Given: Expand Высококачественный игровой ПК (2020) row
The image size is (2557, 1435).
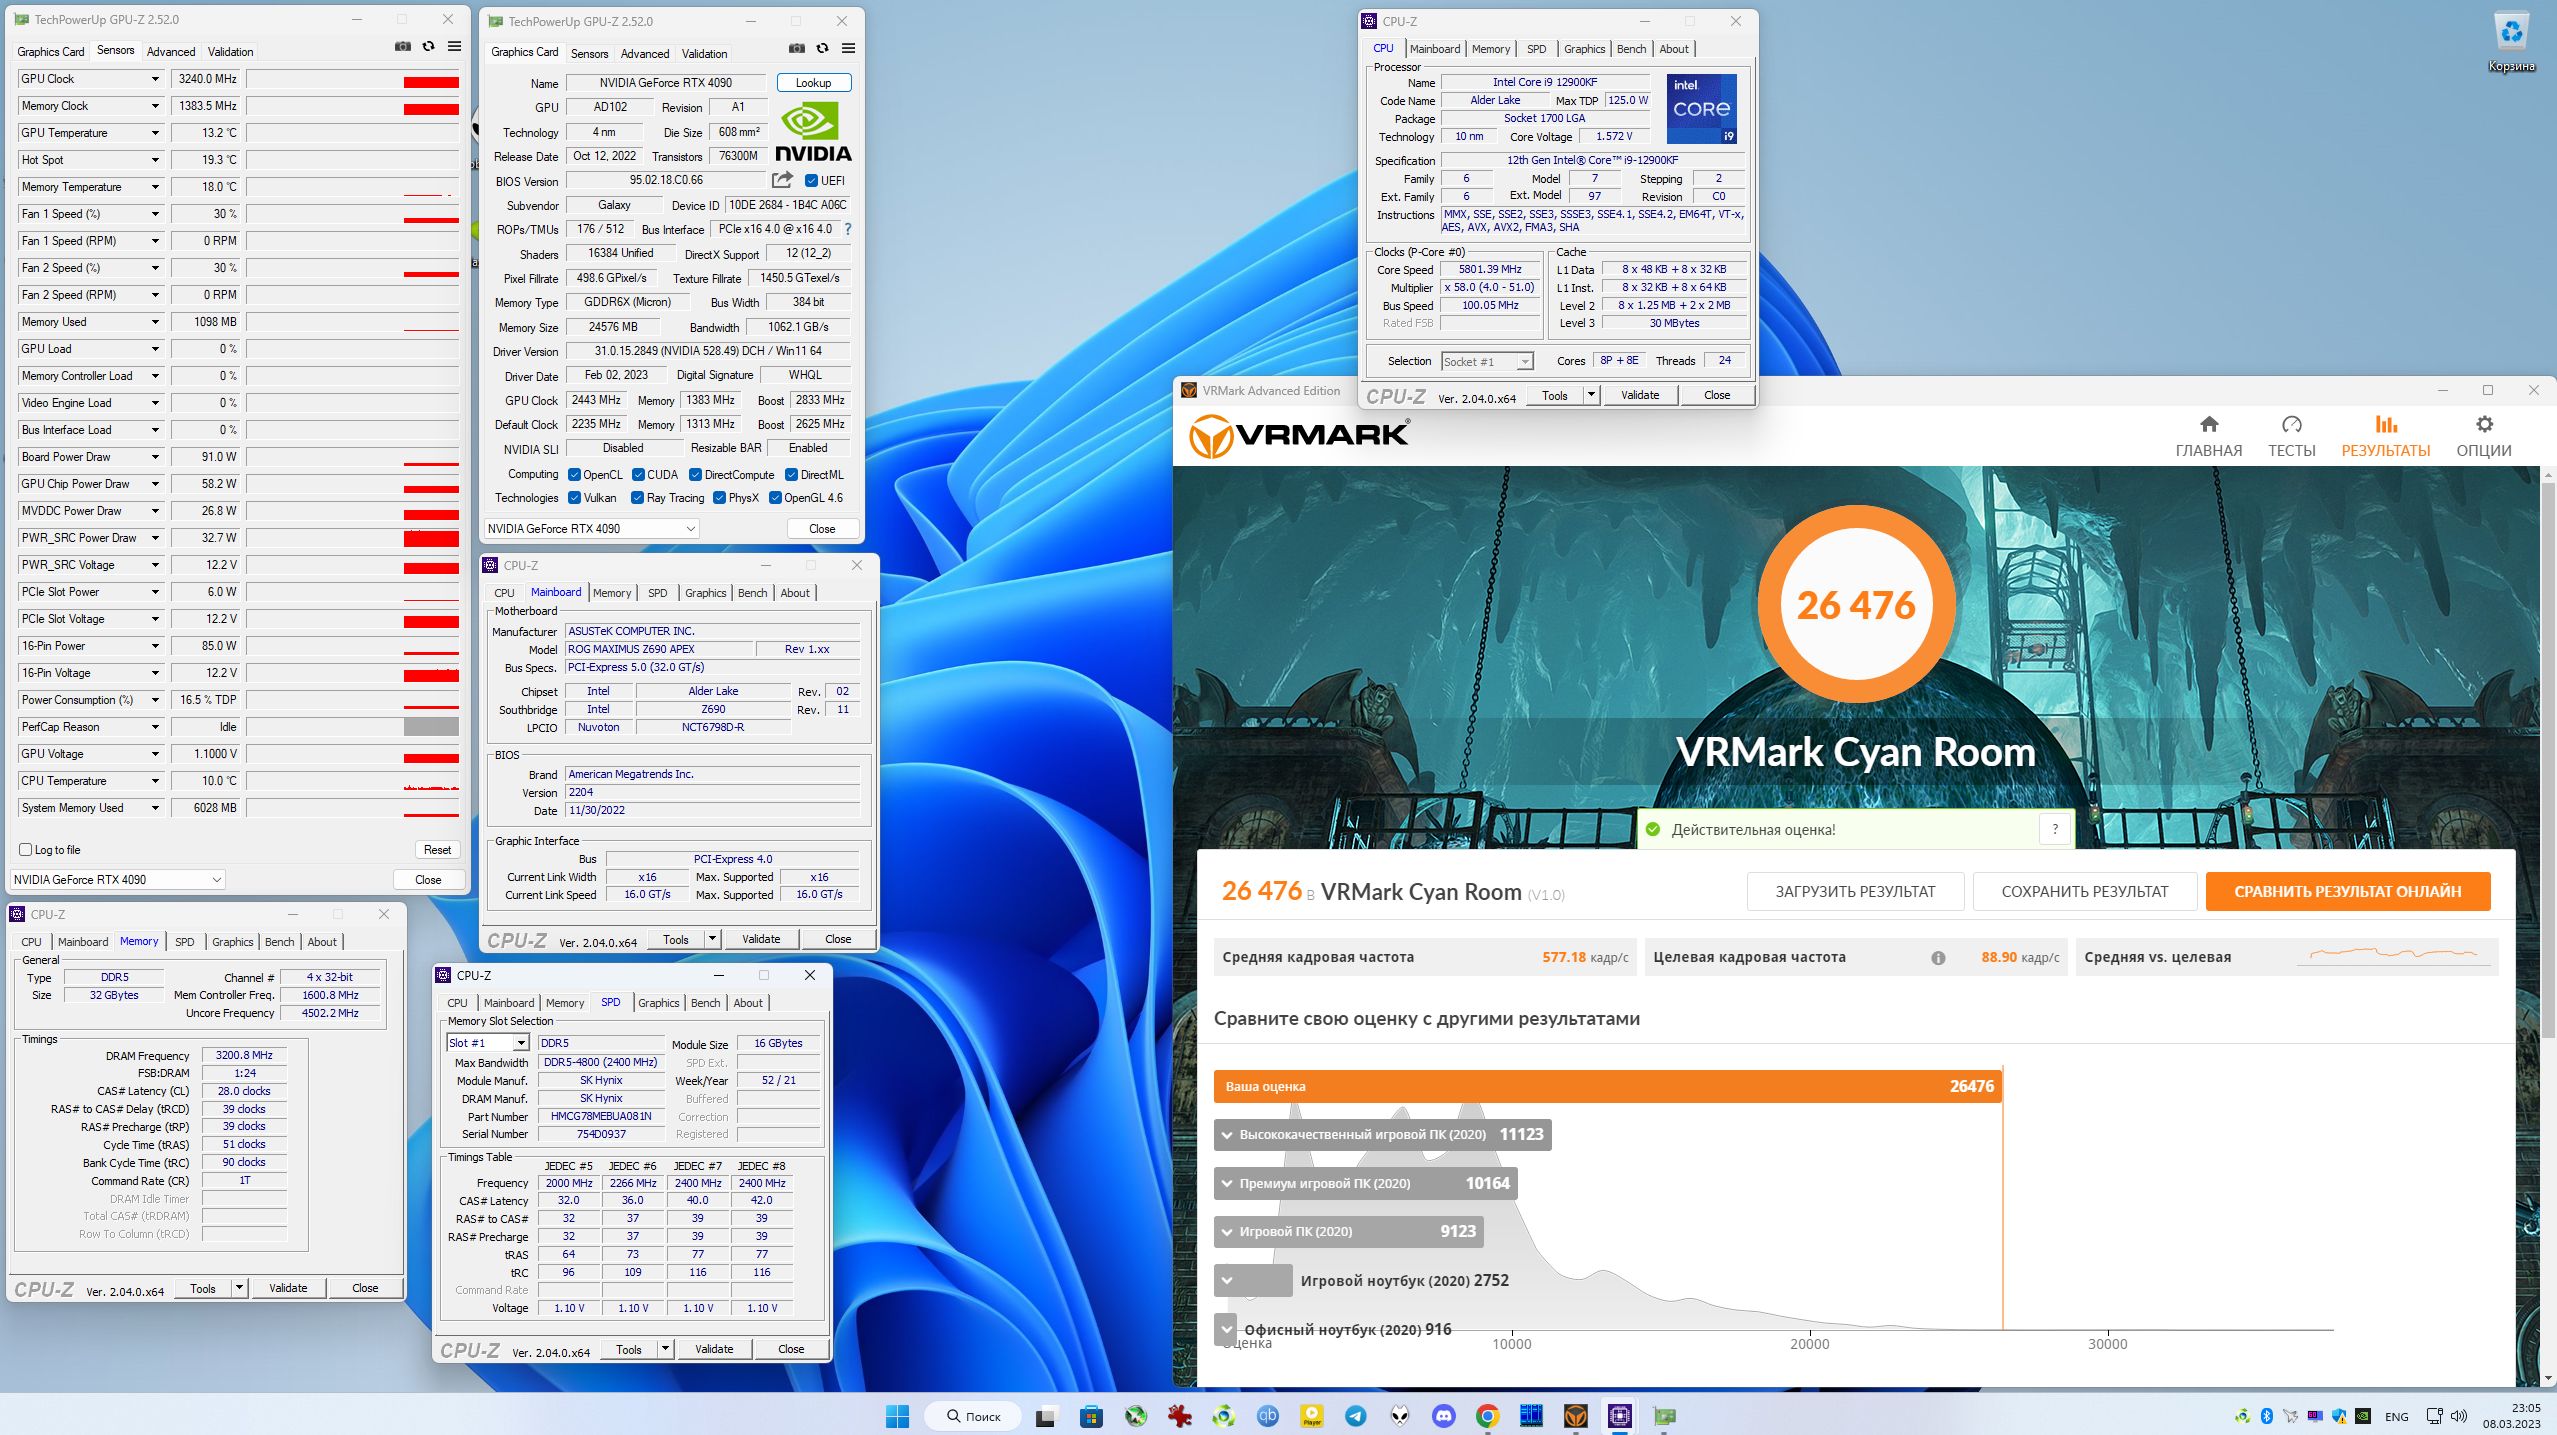Looking at the screenshot, I should [1227, 1135].
